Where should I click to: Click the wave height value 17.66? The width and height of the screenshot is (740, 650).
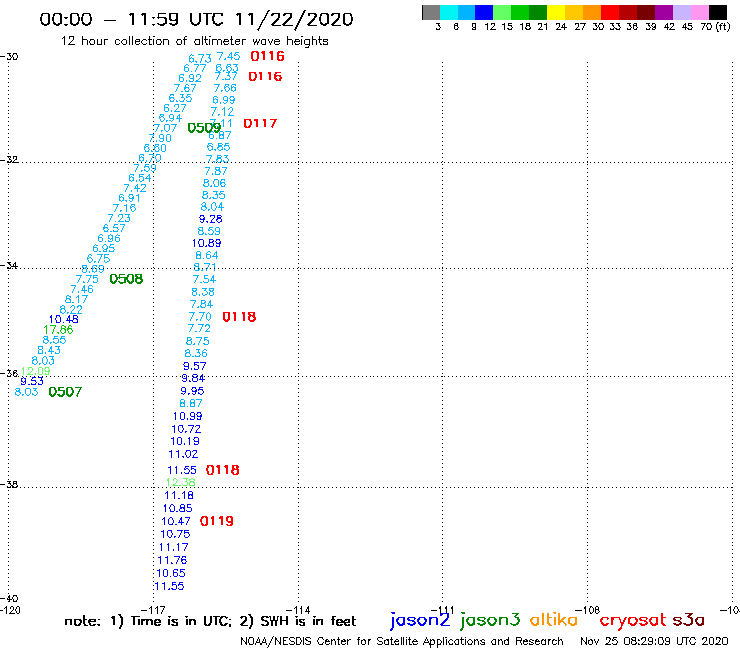(58, 330)
